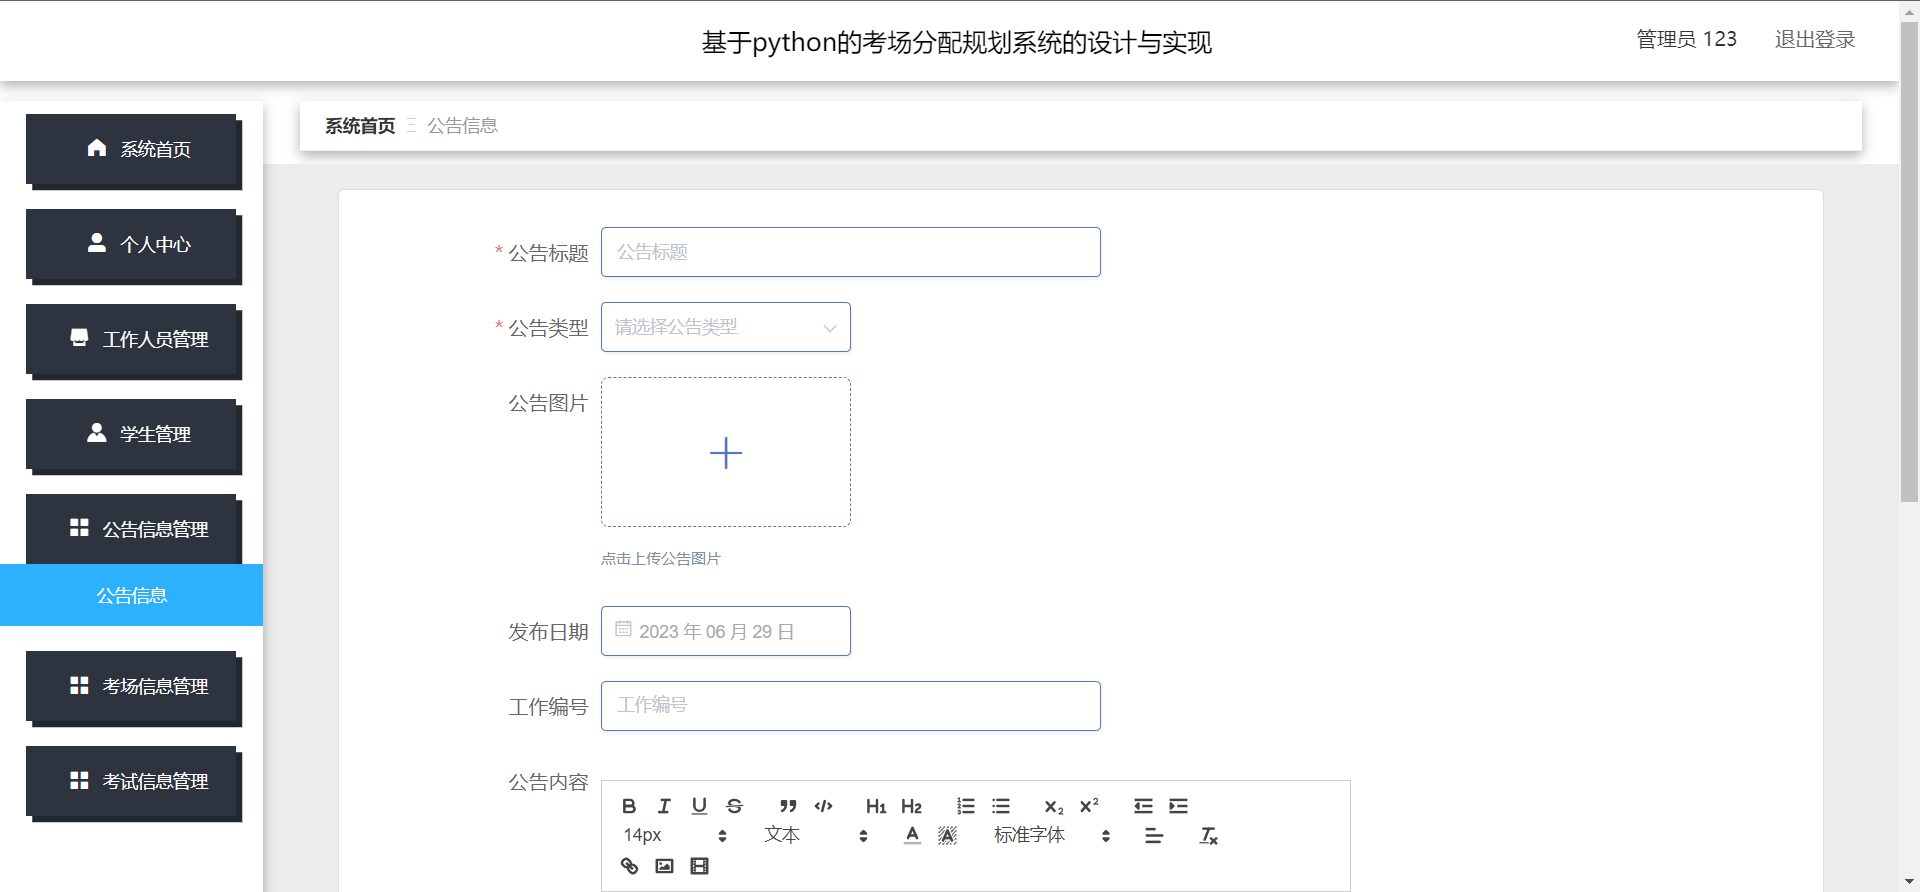Apply Heading 1 style
This screenshot has height=892, width=1920.
click(876, 806)
